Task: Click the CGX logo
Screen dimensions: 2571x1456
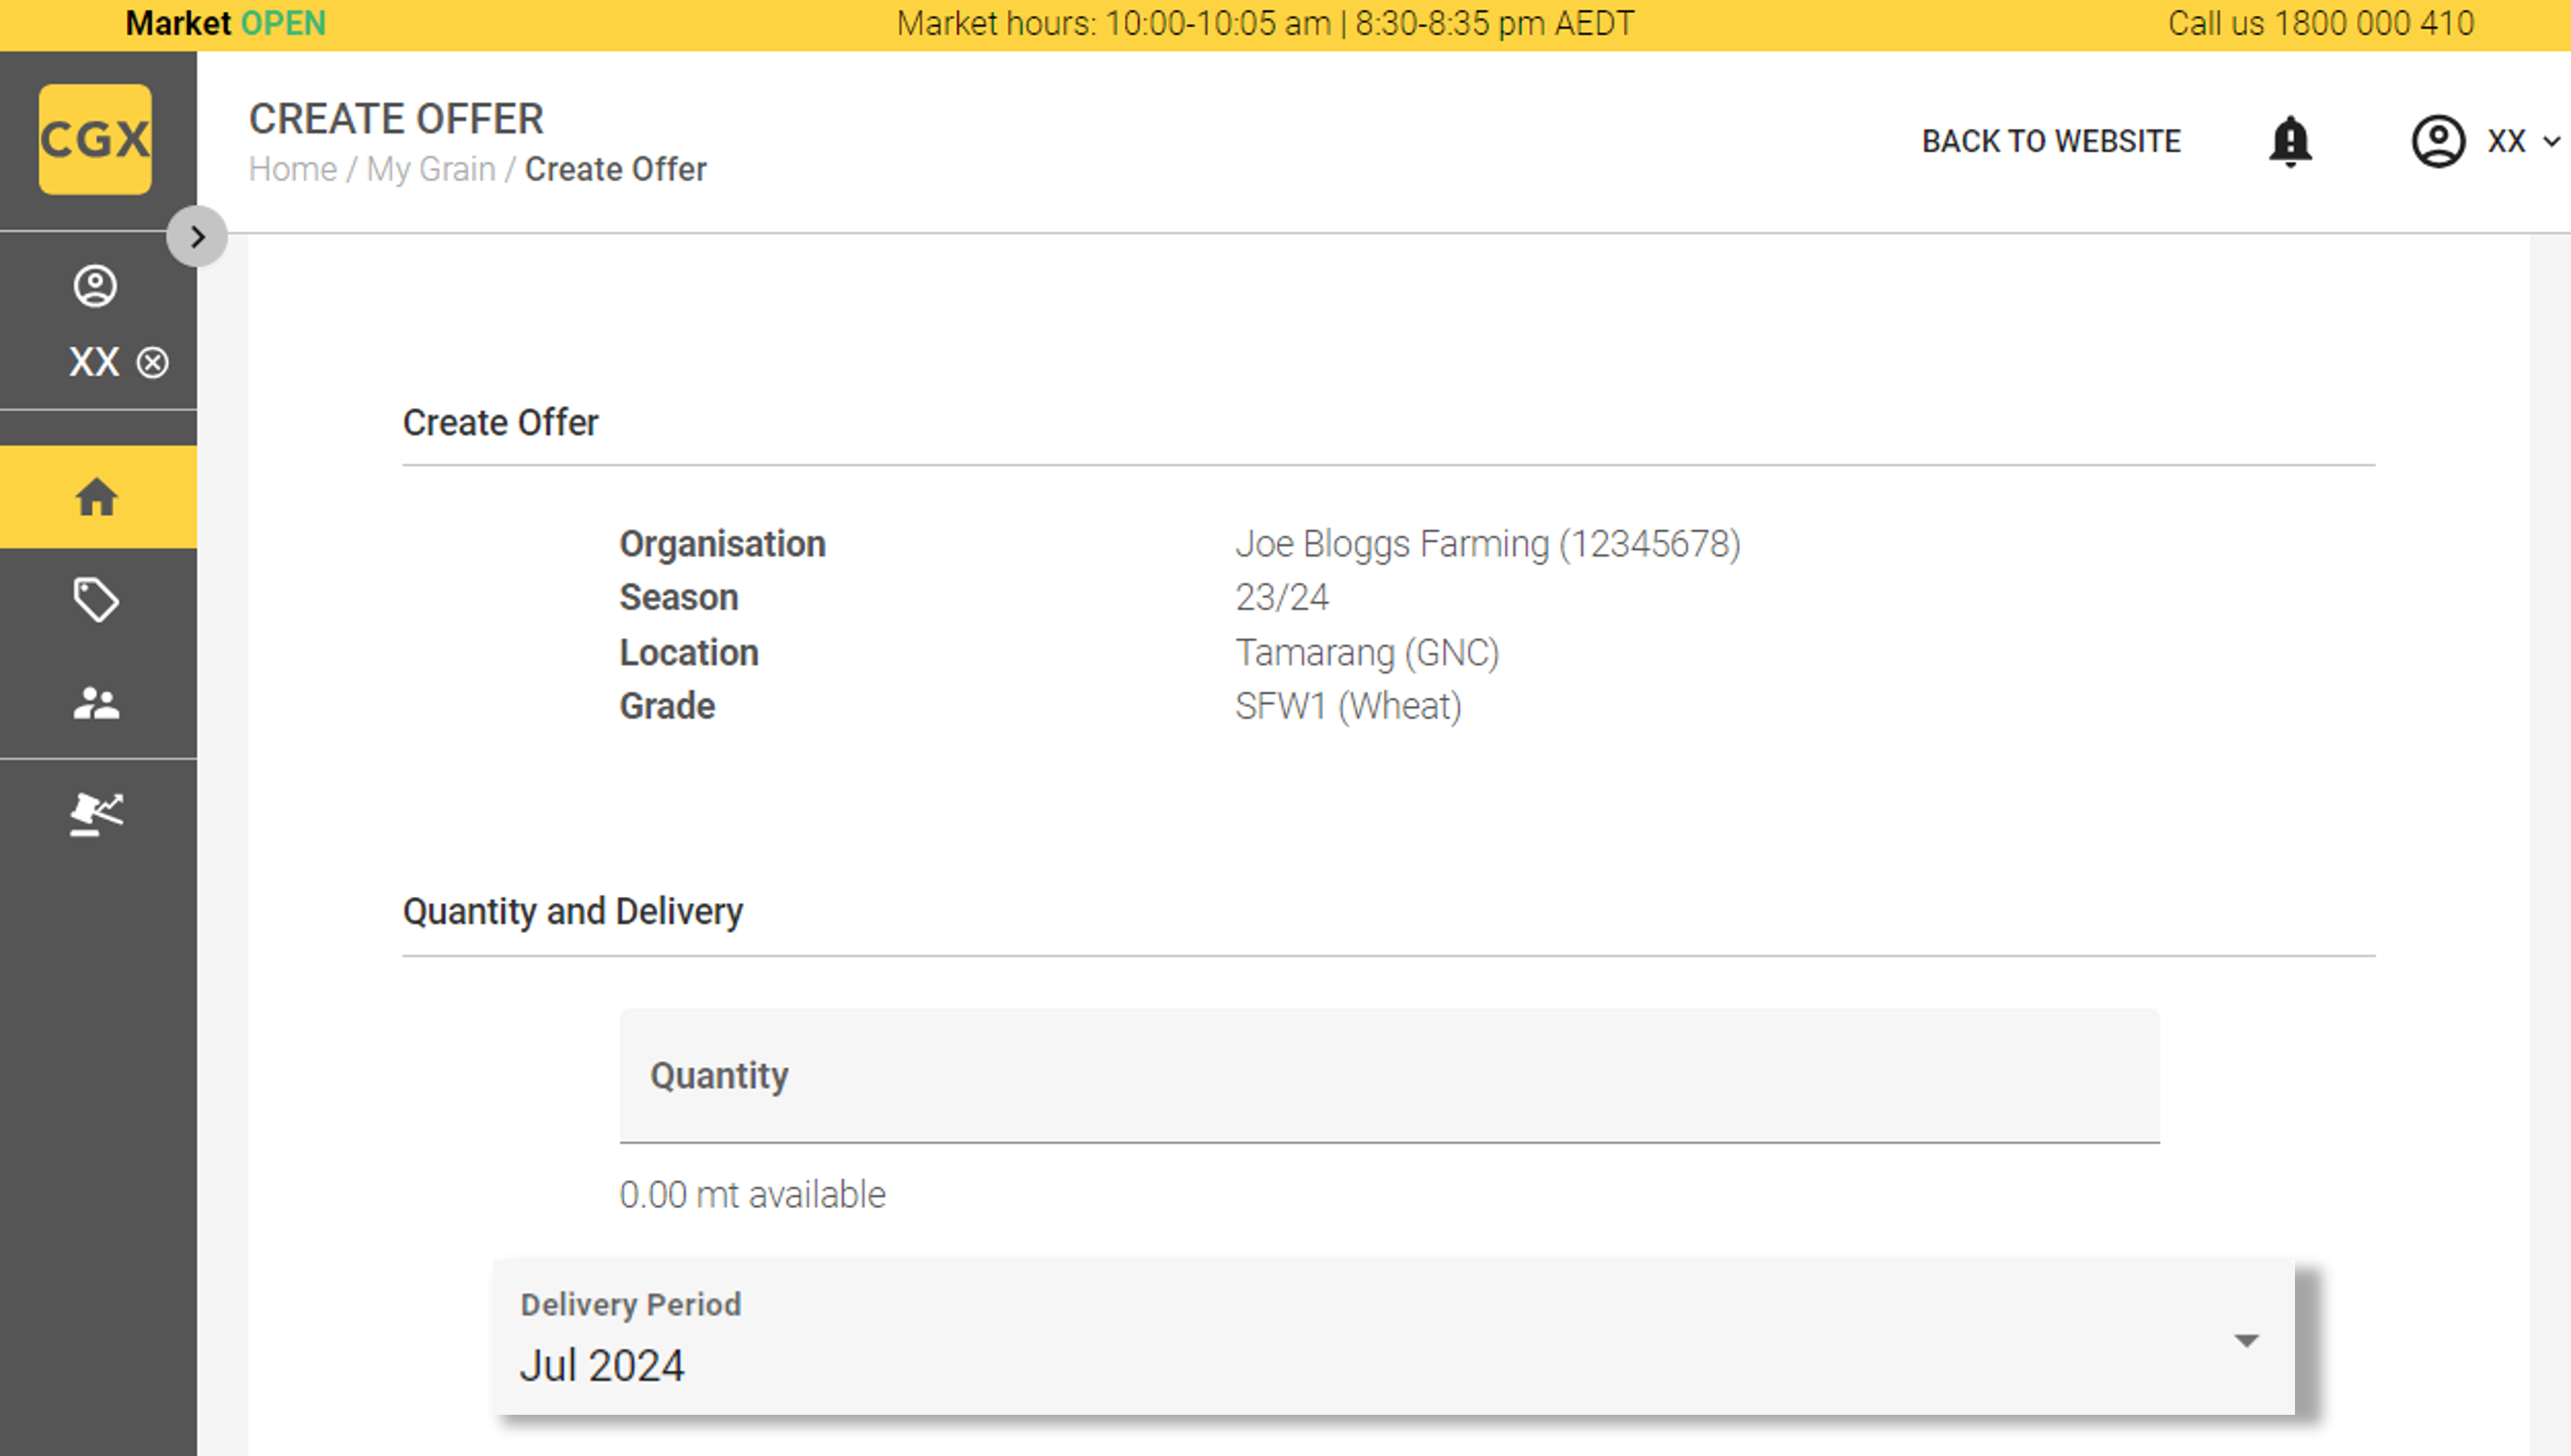Action: [x=95, y=139]
